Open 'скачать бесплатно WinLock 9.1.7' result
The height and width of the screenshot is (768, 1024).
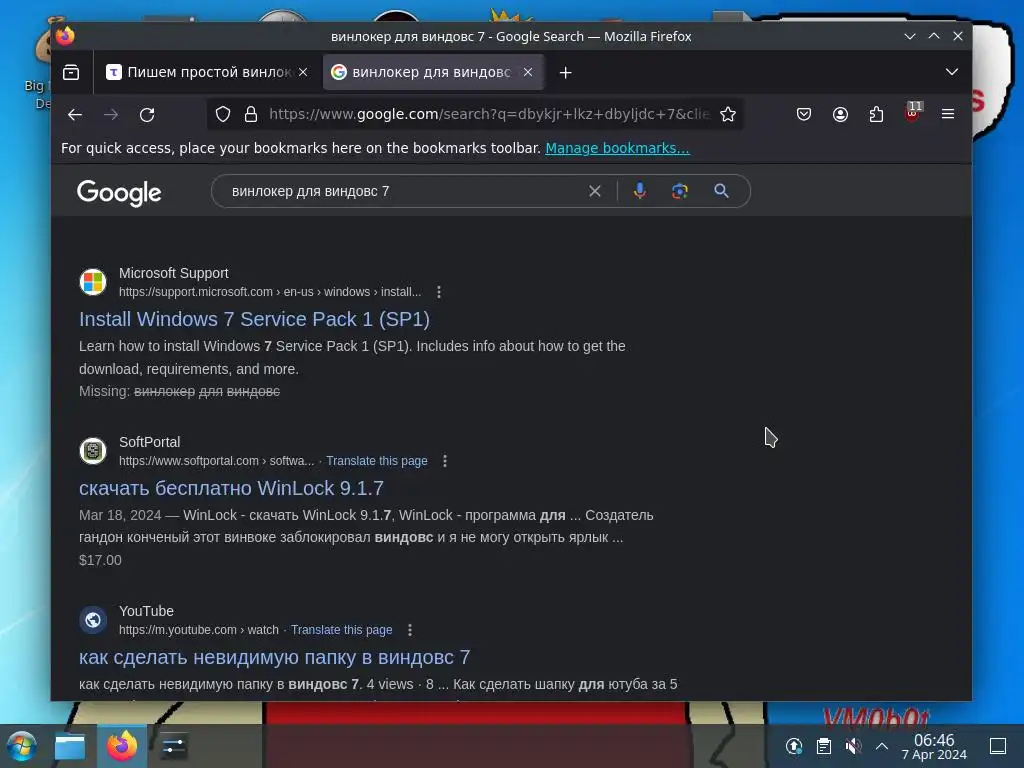(x=231, y=488)
